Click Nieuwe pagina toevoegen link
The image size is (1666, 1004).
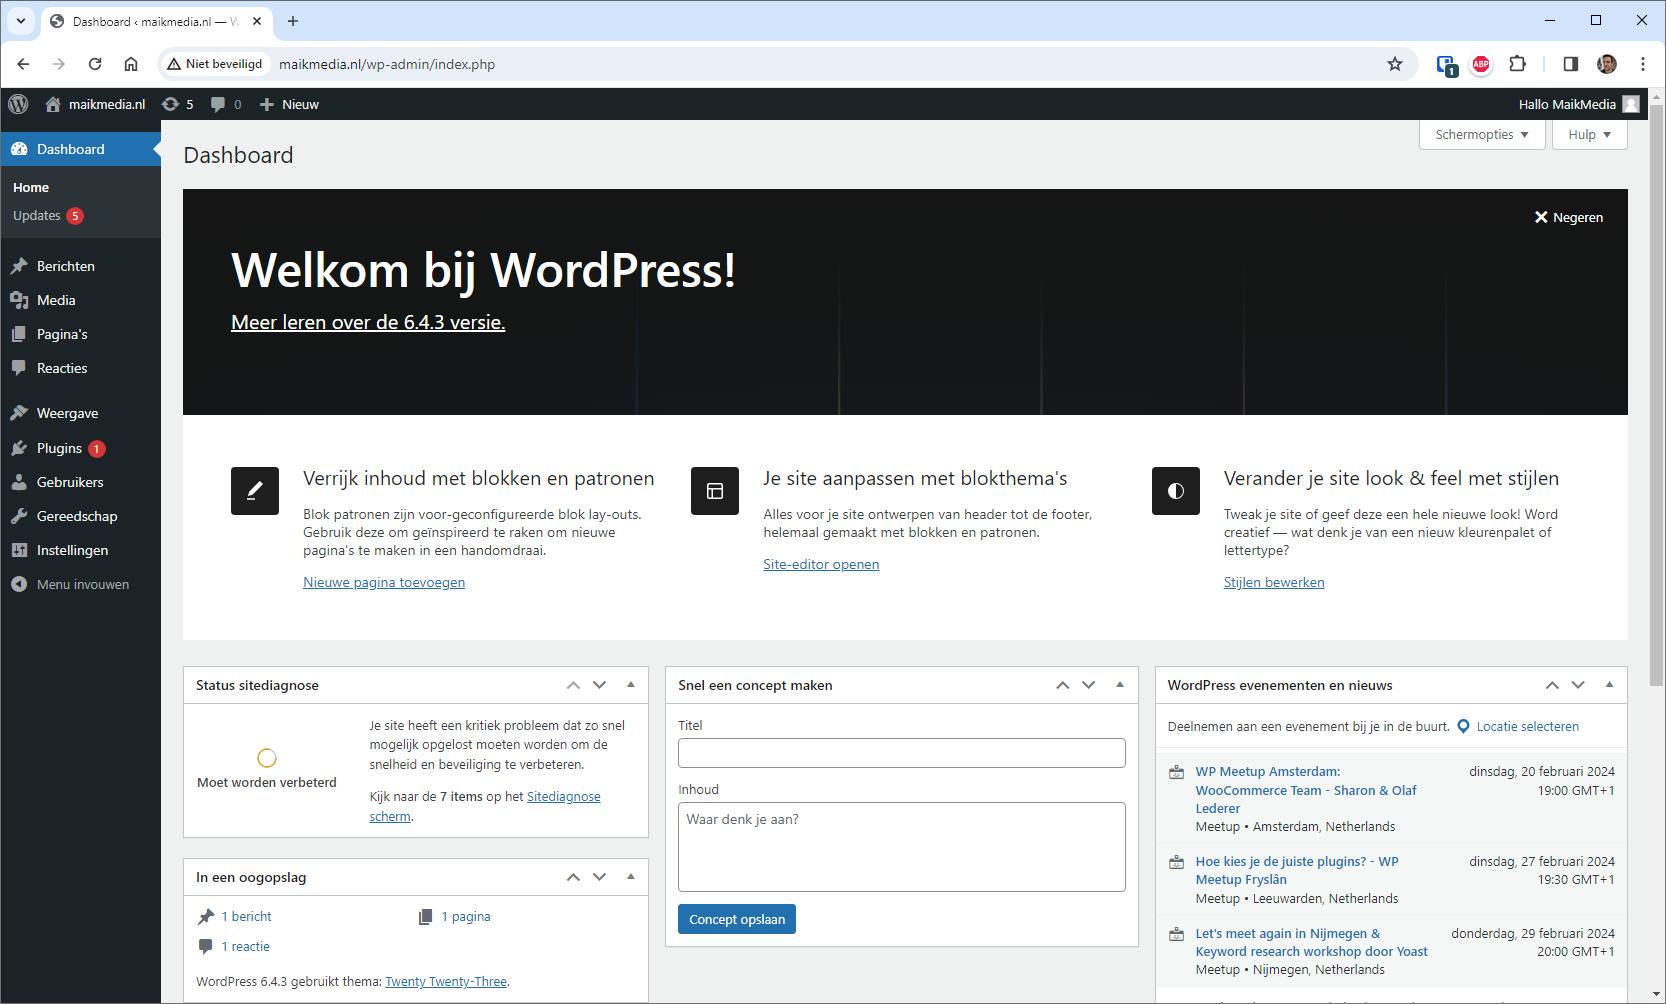tap(384, 582)
